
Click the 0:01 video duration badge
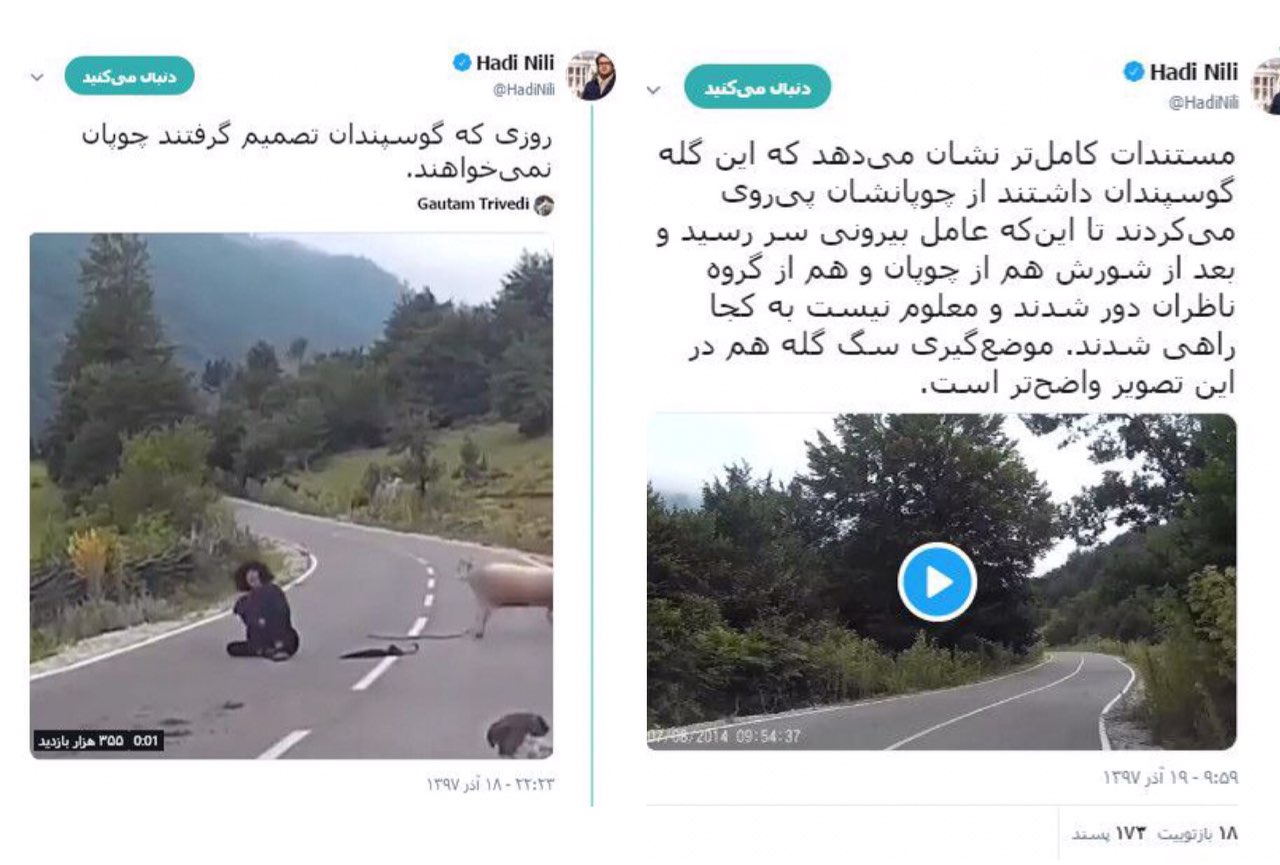click(146, 742)
